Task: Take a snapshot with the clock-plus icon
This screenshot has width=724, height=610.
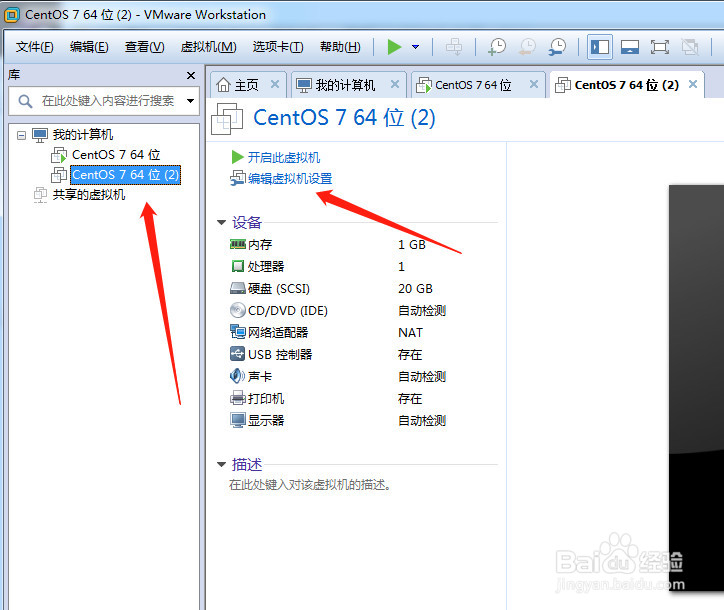Action: pyautogui.click(x=497, y=47)
